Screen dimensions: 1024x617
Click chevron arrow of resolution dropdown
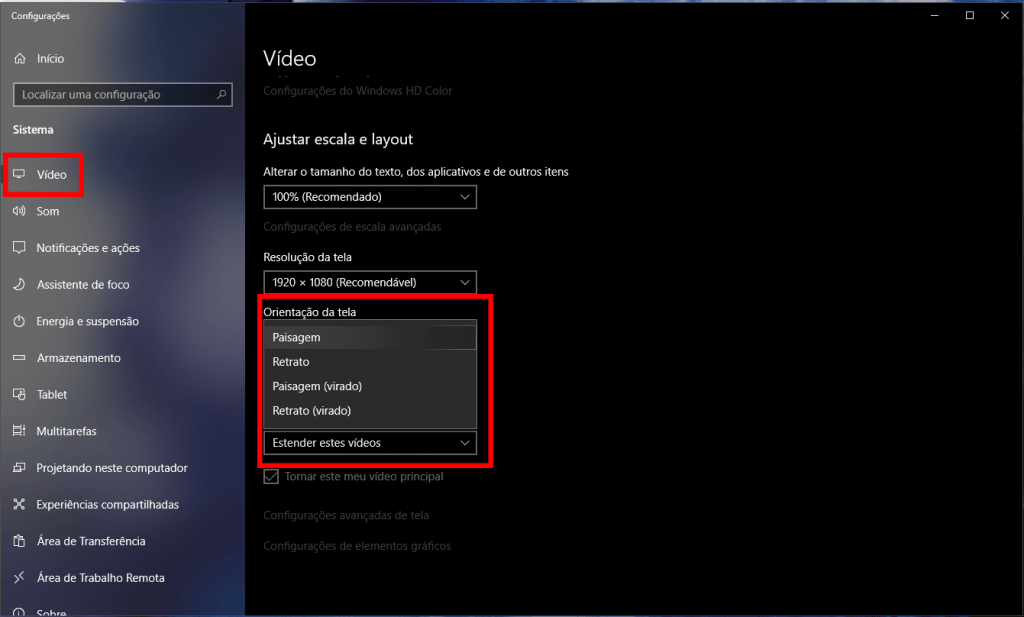click(464, 283)
